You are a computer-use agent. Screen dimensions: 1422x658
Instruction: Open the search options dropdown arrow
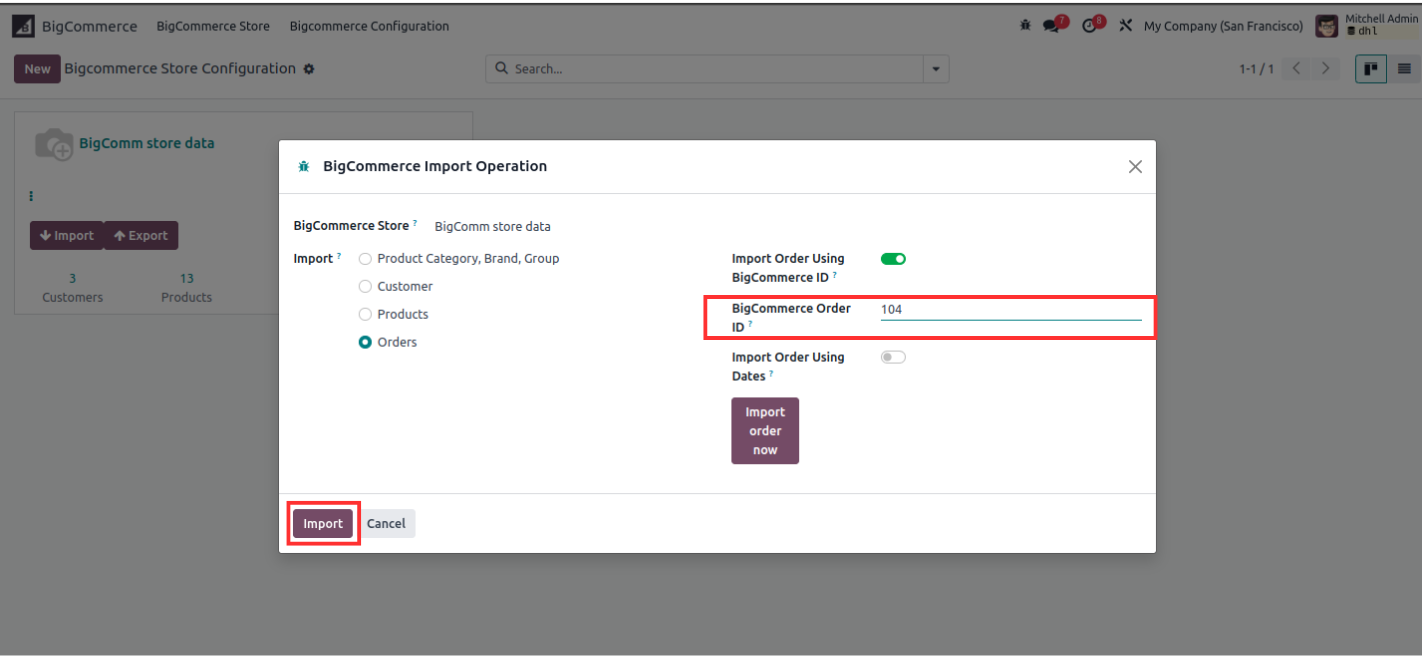[x=936, y=69]
